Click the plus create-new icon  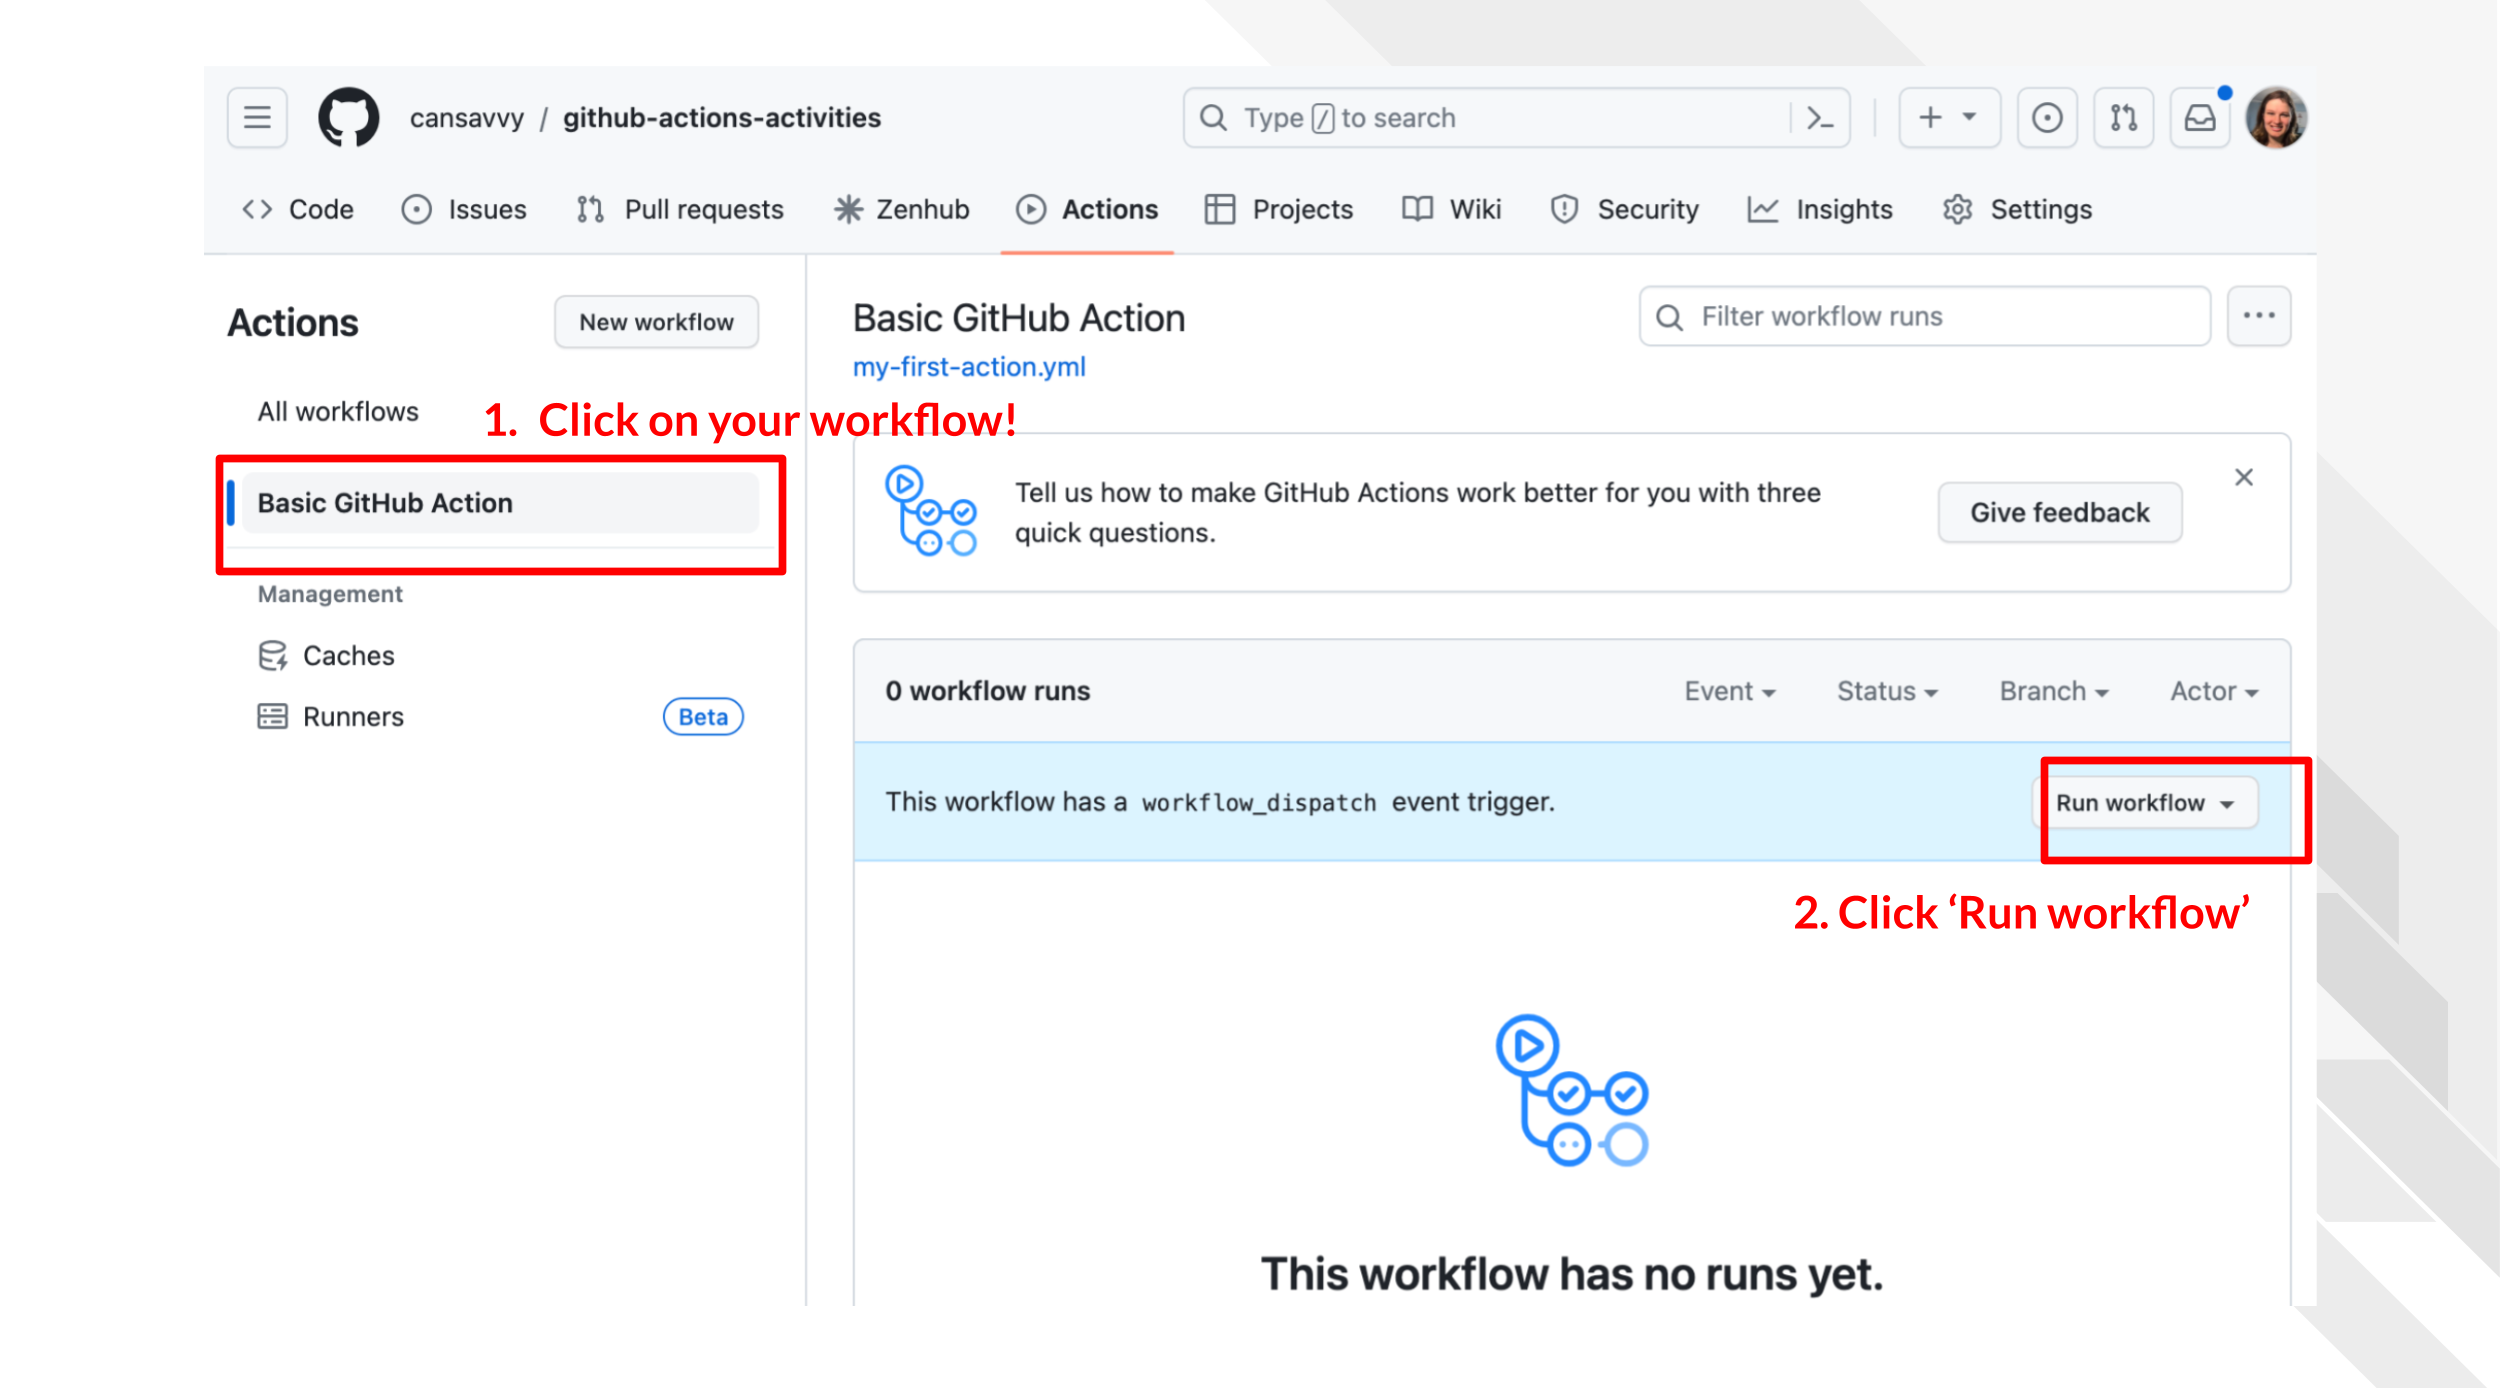[x=1930, y=118]
